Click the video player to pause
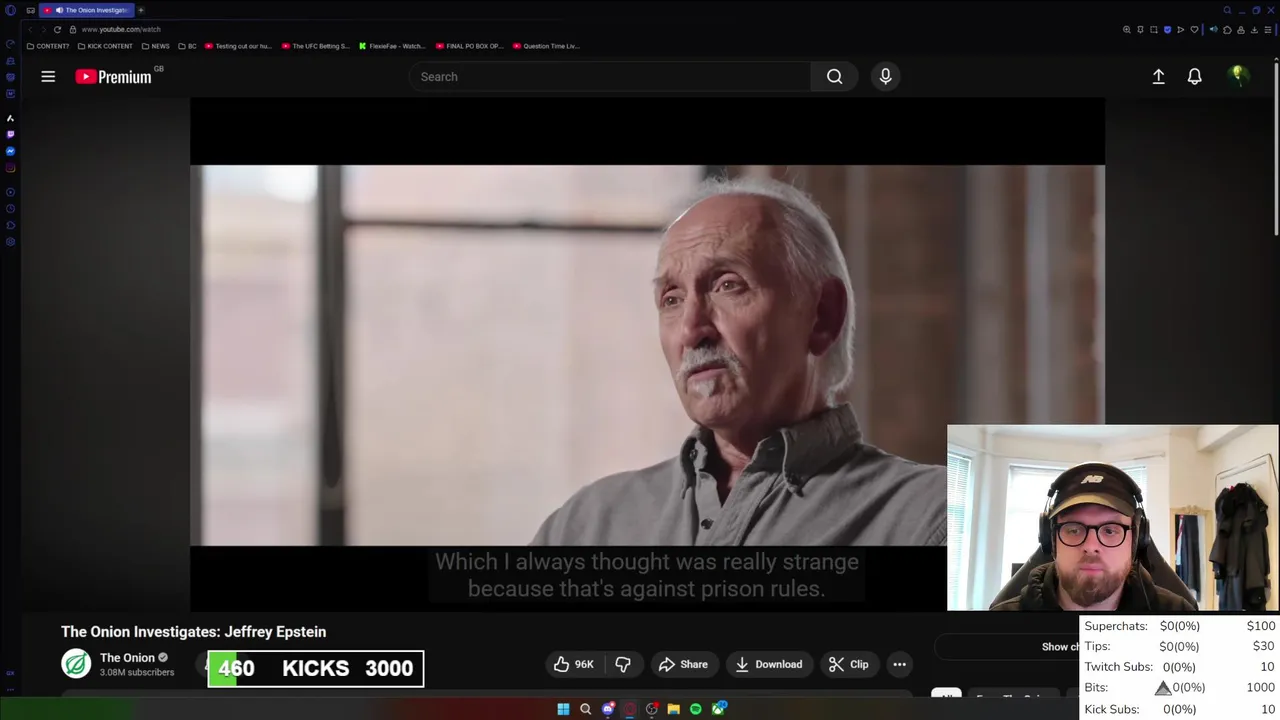The image size is (1280, 720). 647,355
